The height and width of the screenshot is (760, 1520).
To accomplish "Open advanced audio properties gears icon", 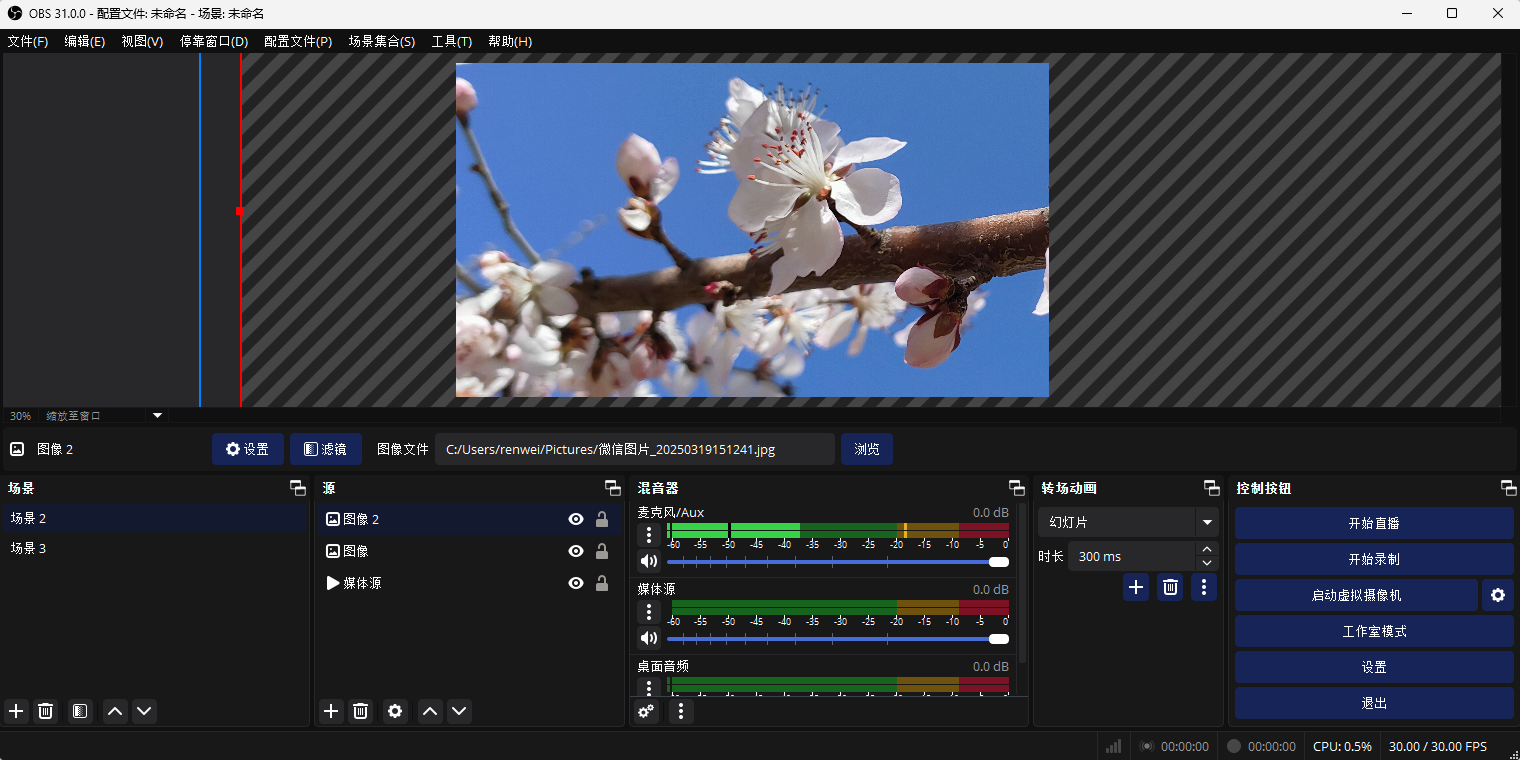I will click(x=647, y=711).
